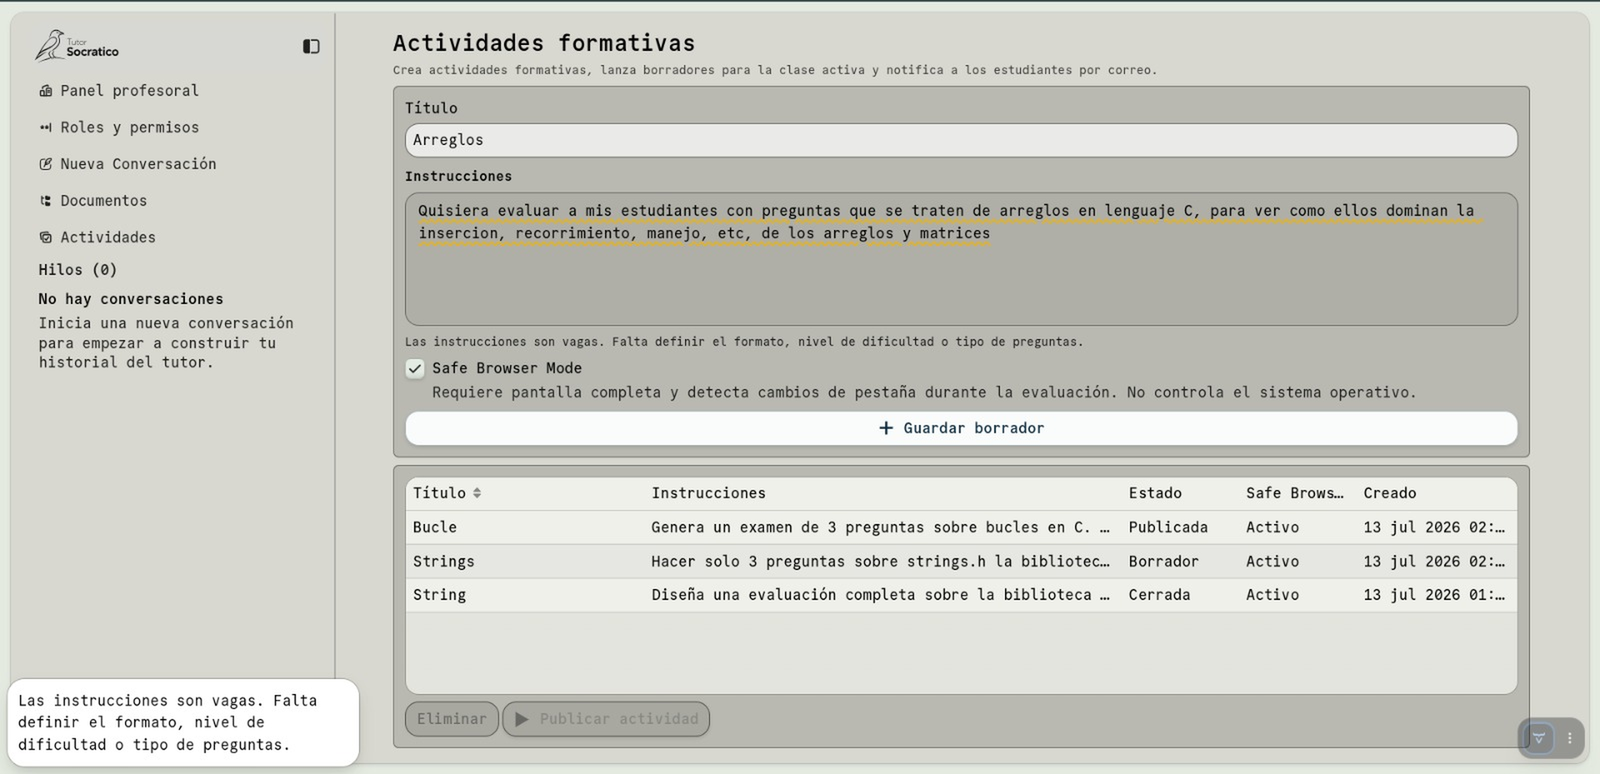Open Actividades from the sidebar
Screen dimensions: 1600x774
tap(108, 238)
